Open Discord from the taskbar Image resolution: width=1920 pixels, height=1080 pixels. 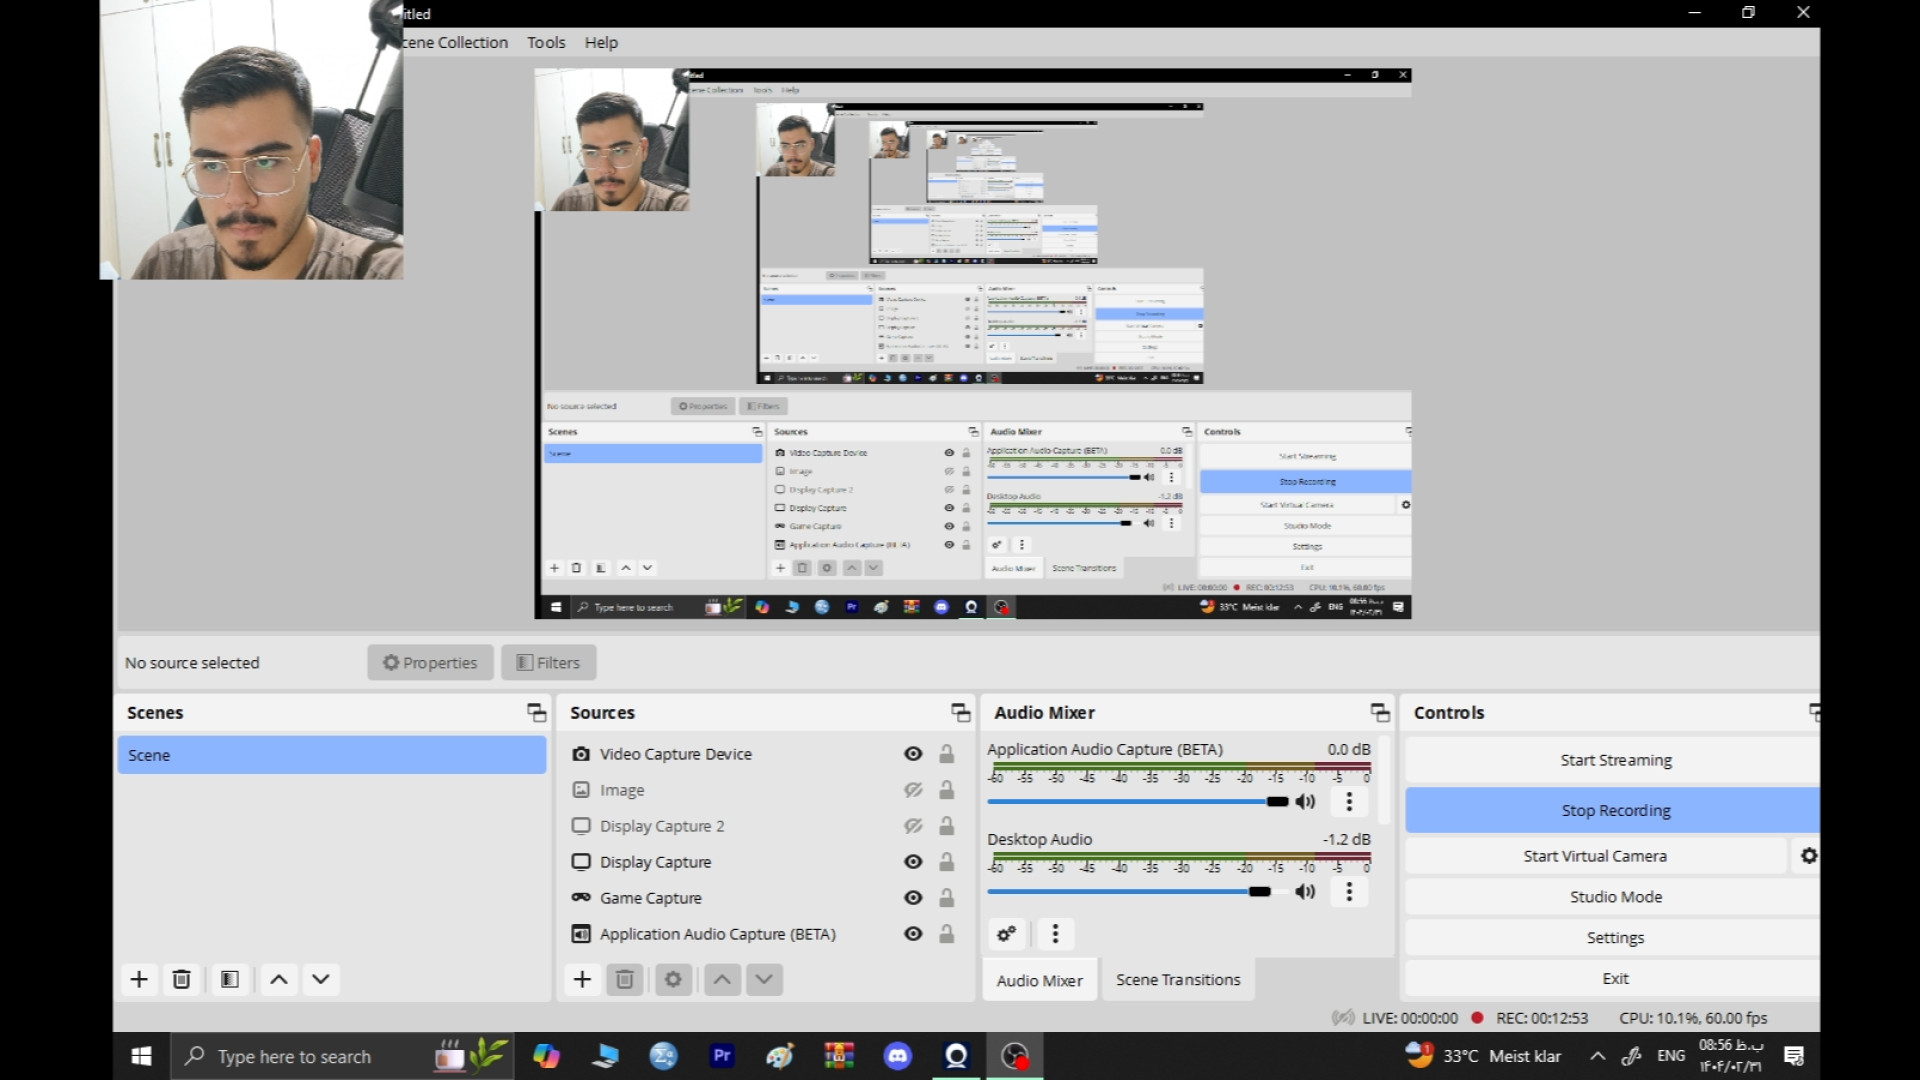coord(897,1056)
